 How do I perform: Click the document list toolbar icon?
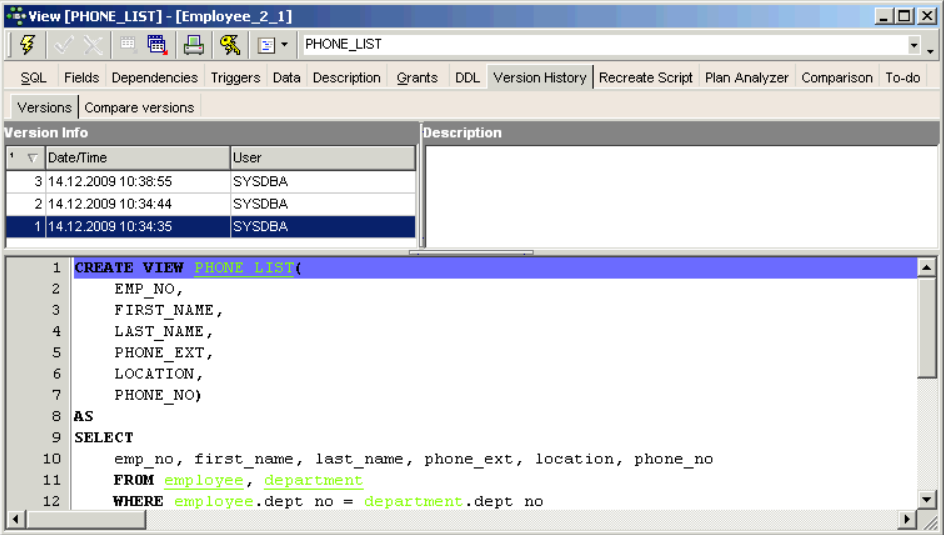click(x=266, y=45)
